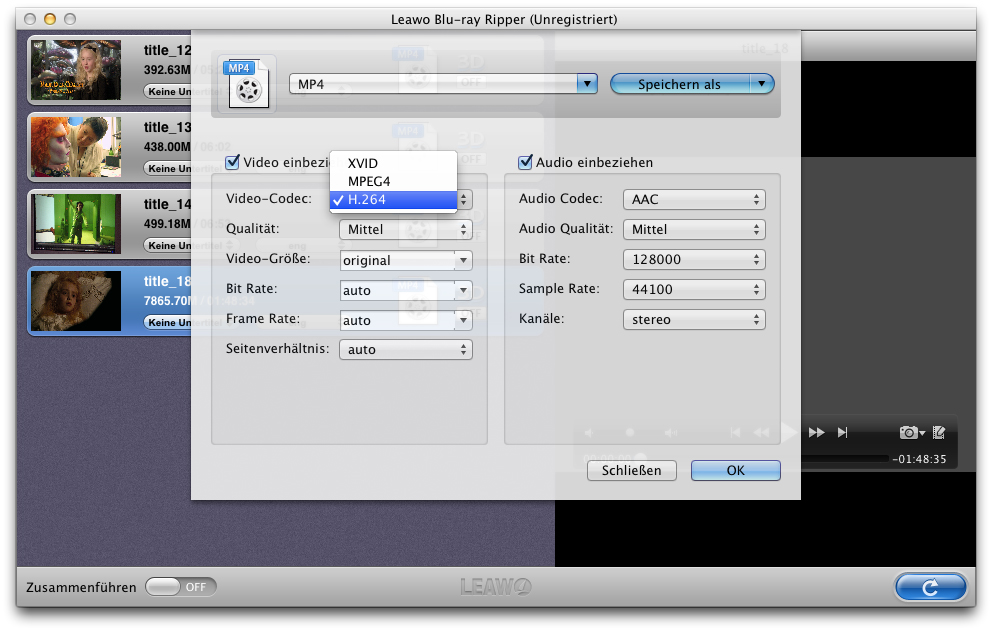Select the title_18 thumbnail
992x631 pixels.
tap(76, 301)
